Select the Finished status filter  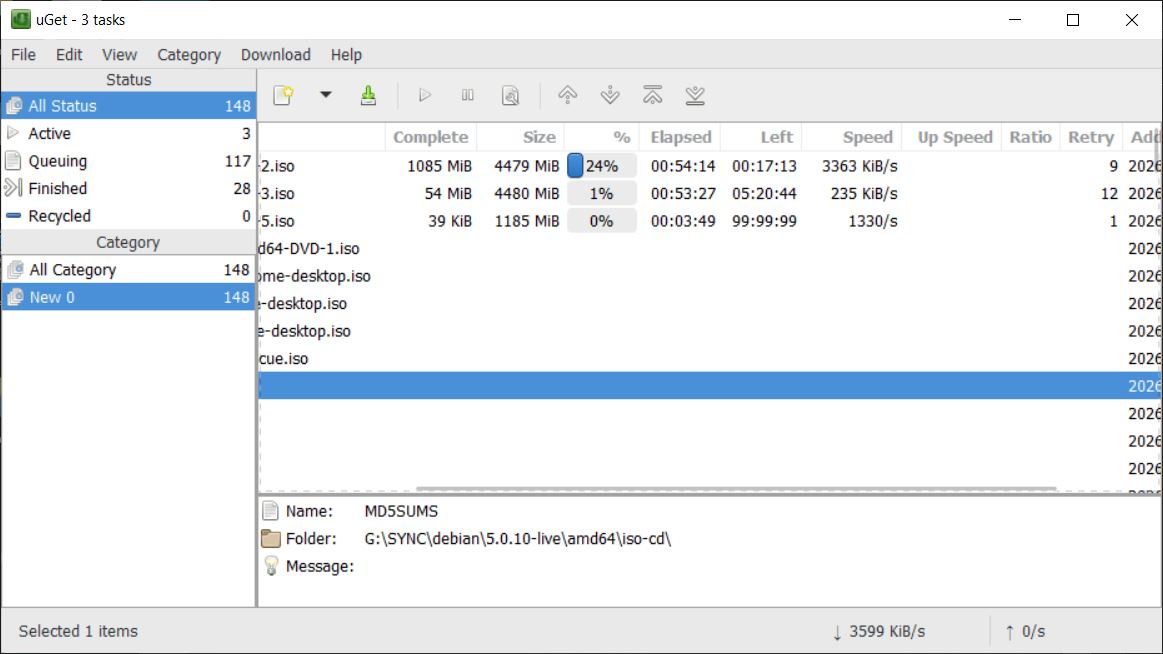[x=128, y=188]
